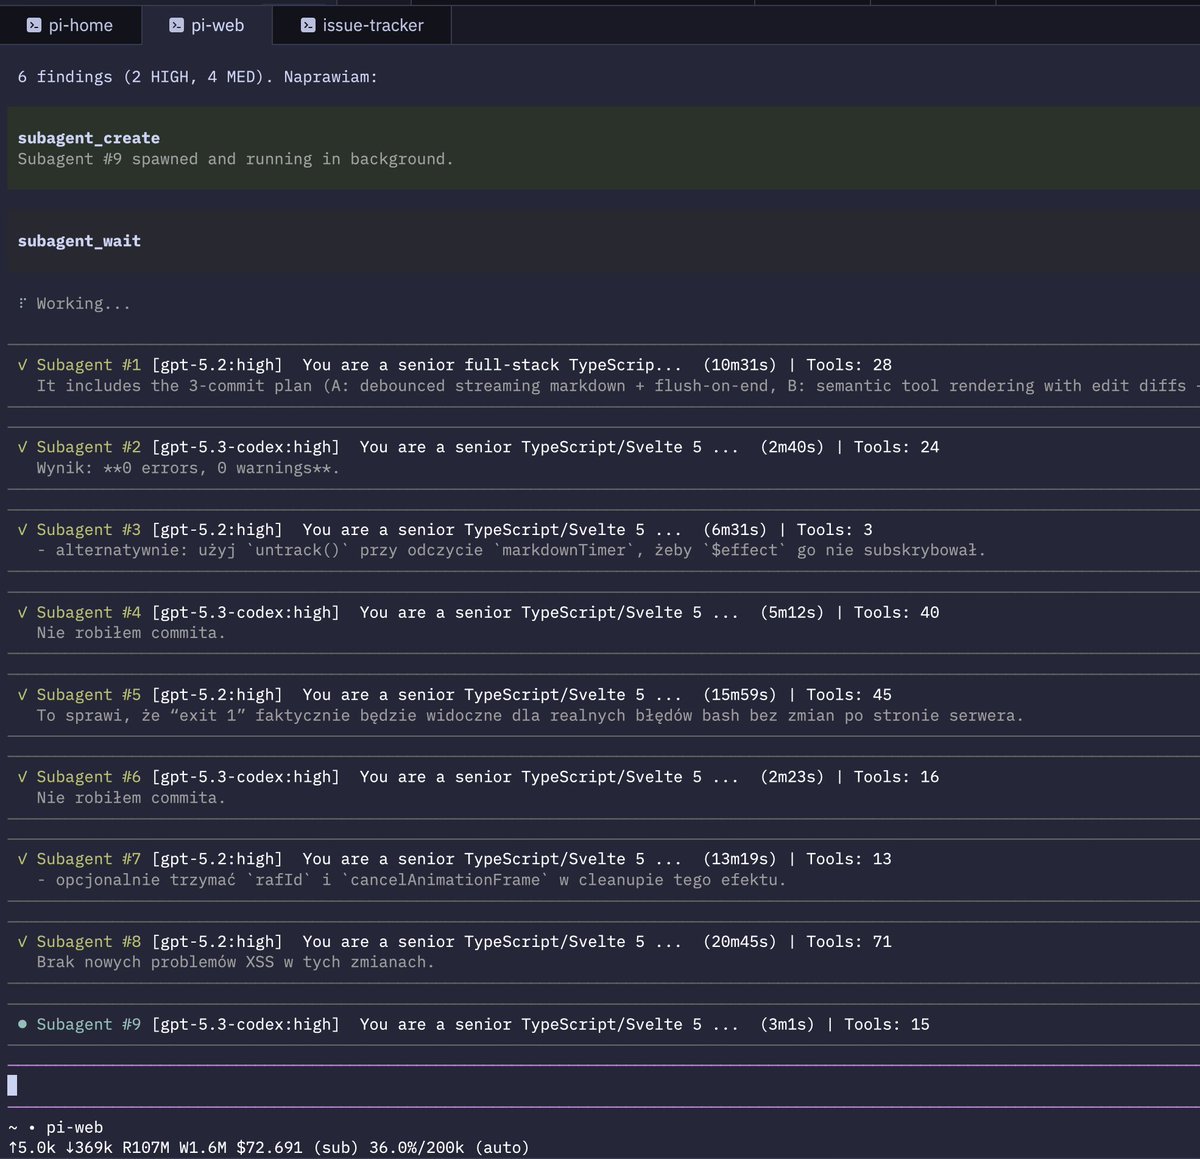Click 'Tools: 24' on Subagent #2 row

(x=897, y=447)
